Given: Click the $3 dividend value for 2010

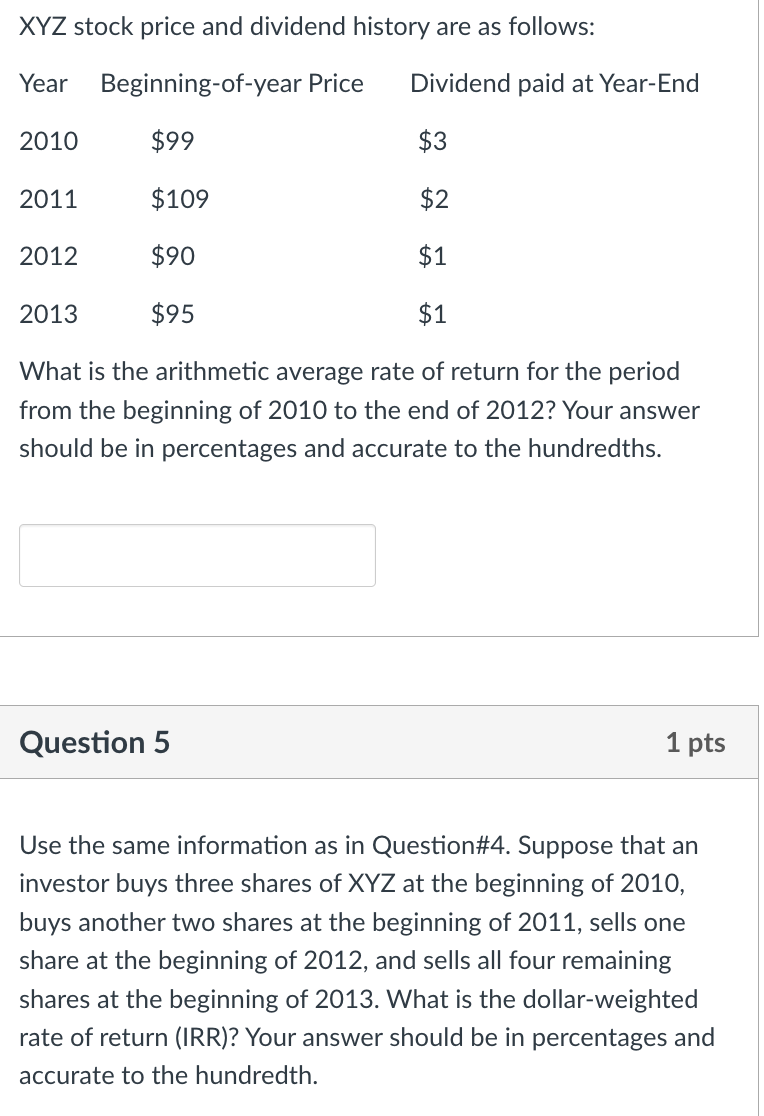Looking at the screenshot, I should pos(433,141).
